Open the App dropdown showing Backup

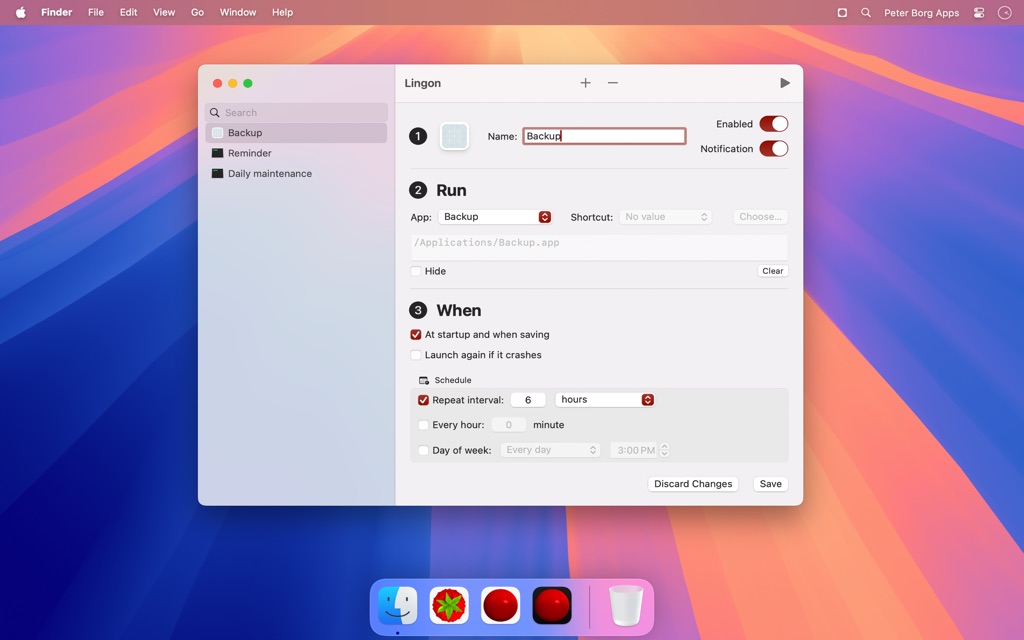pos(543,216)
